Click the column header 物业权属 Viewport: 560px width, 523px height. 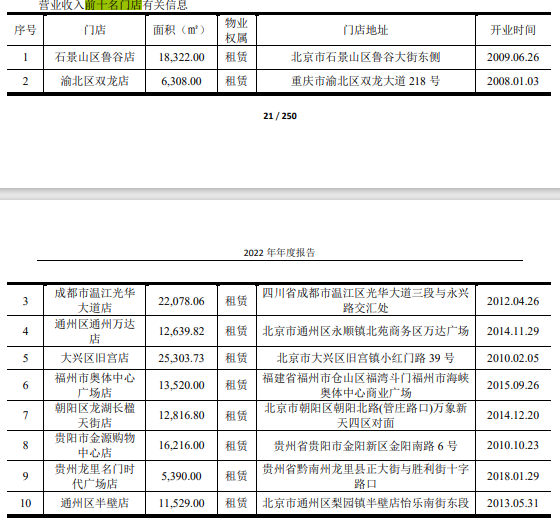[236, 30]
